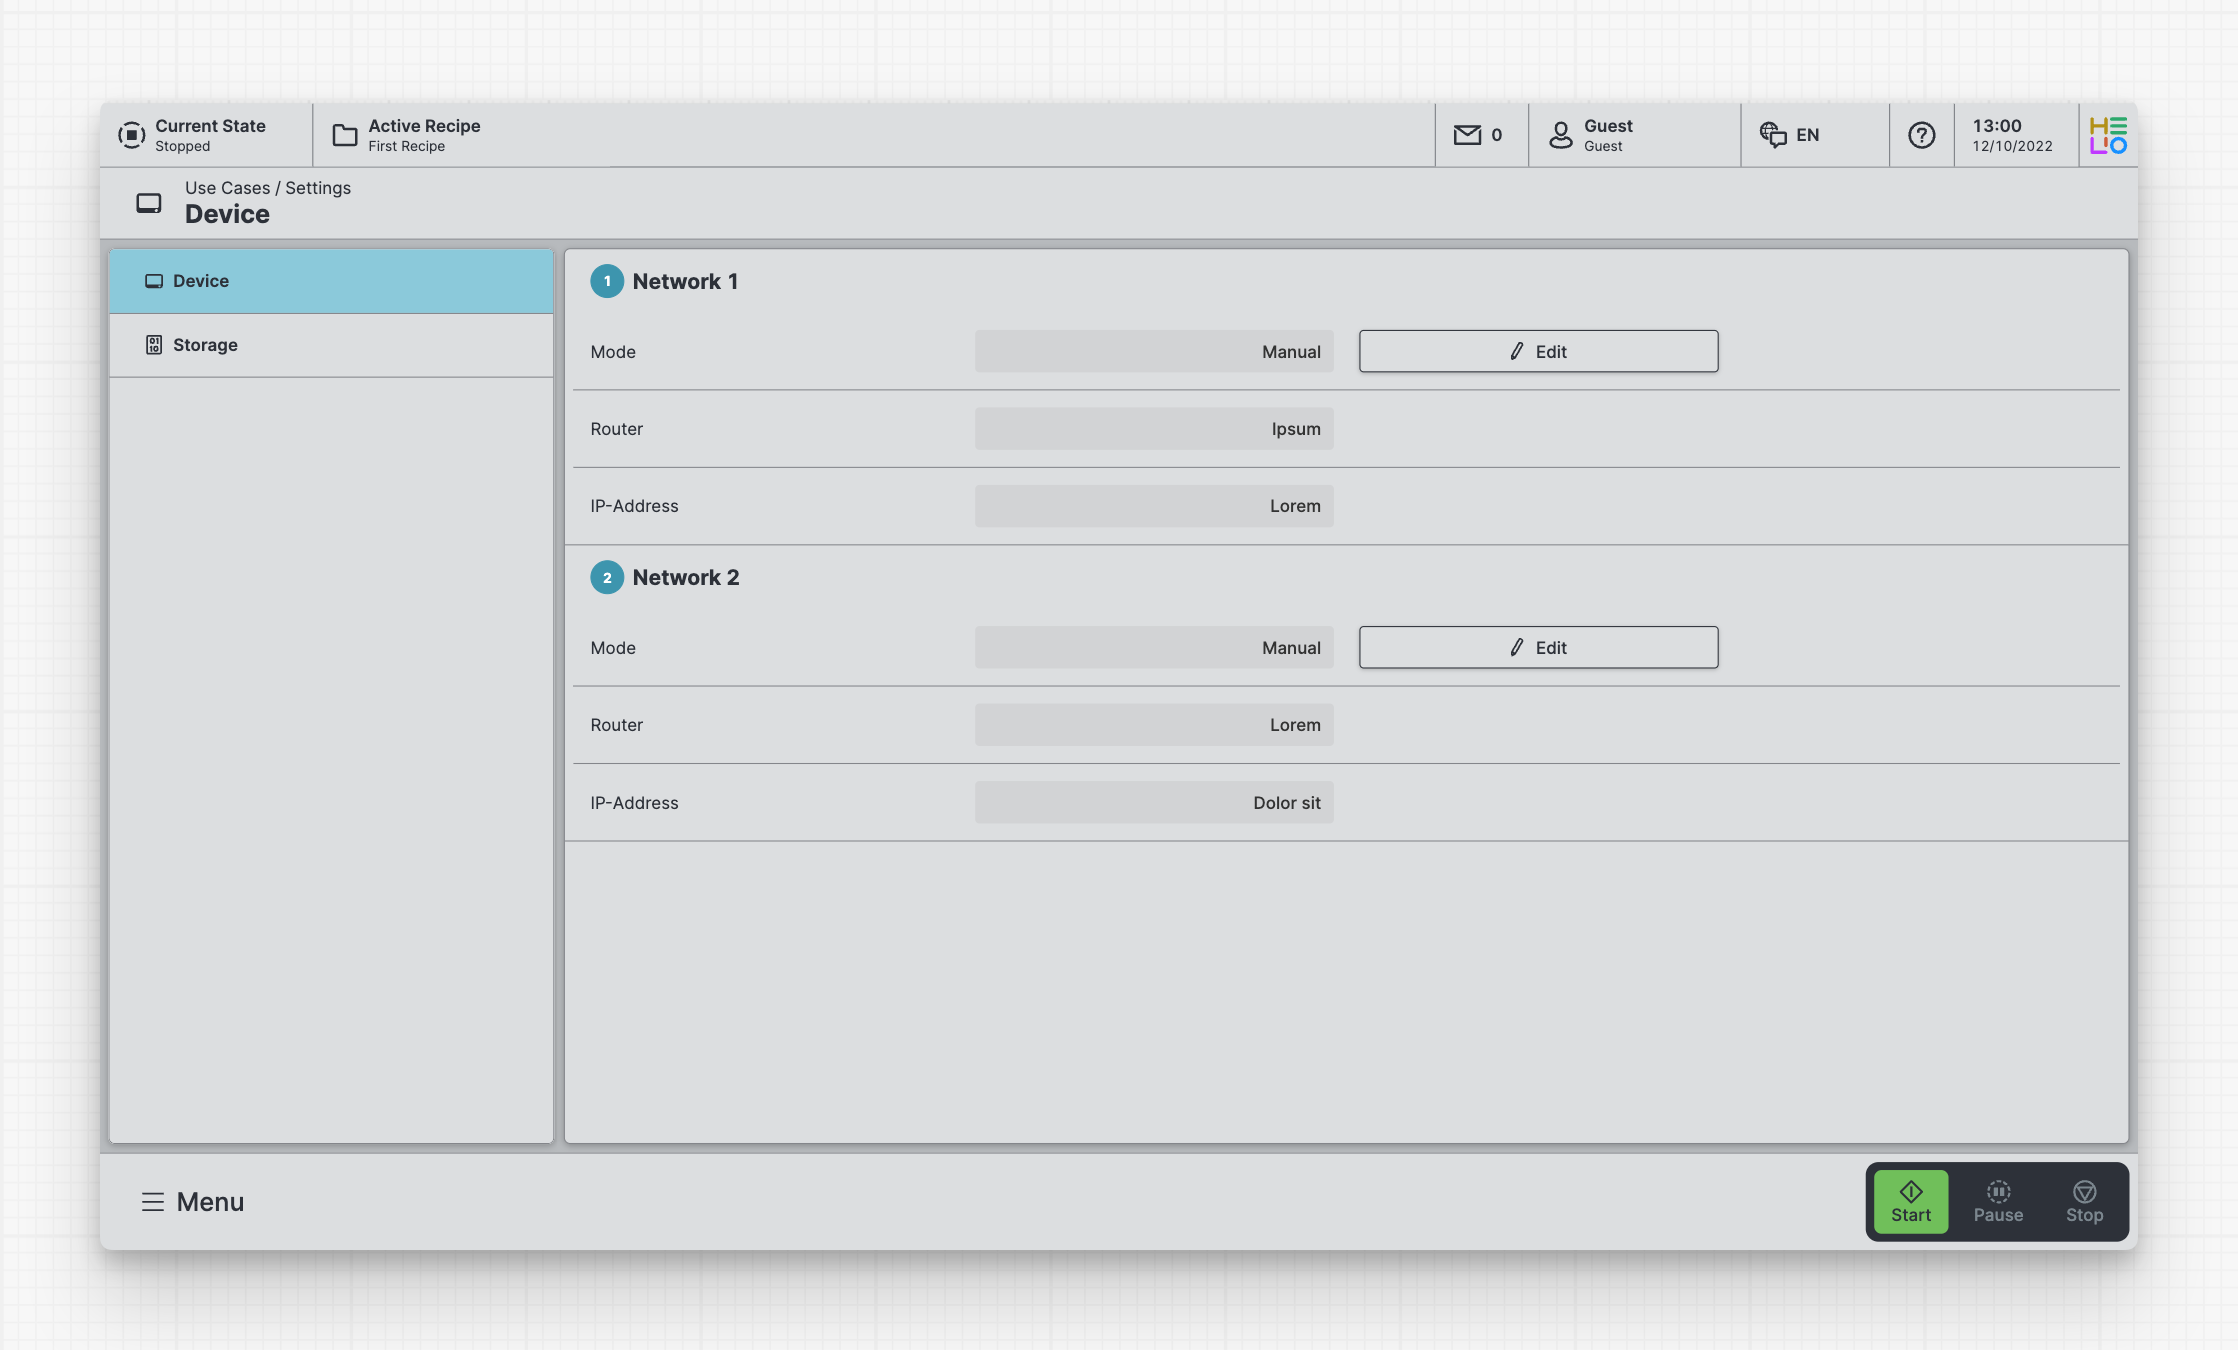
Task: Open the Active Recipe folder icon
Action: pyautogui.click(x=345, y=135)
